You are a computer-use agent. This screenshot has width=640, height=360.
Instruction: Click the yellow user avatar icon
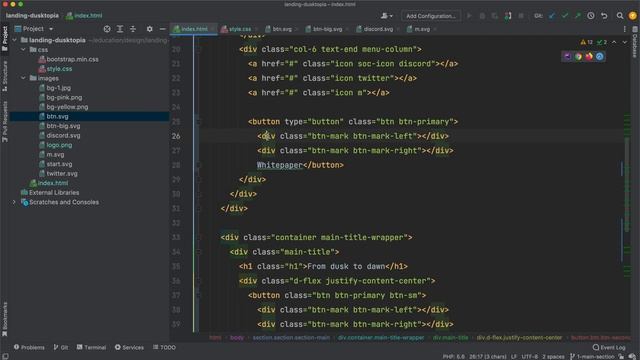click(x=633, y=16)
